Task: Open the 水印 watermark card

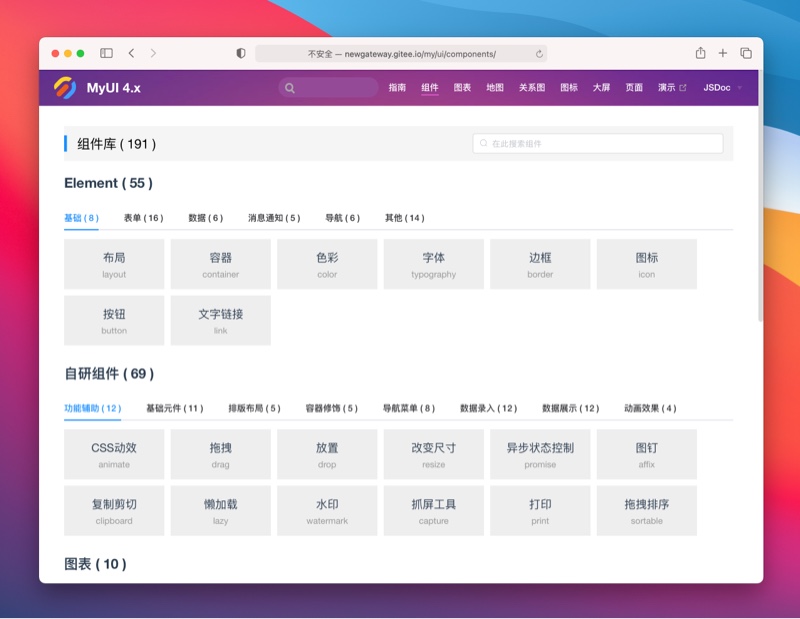Action: coord(327,510)
